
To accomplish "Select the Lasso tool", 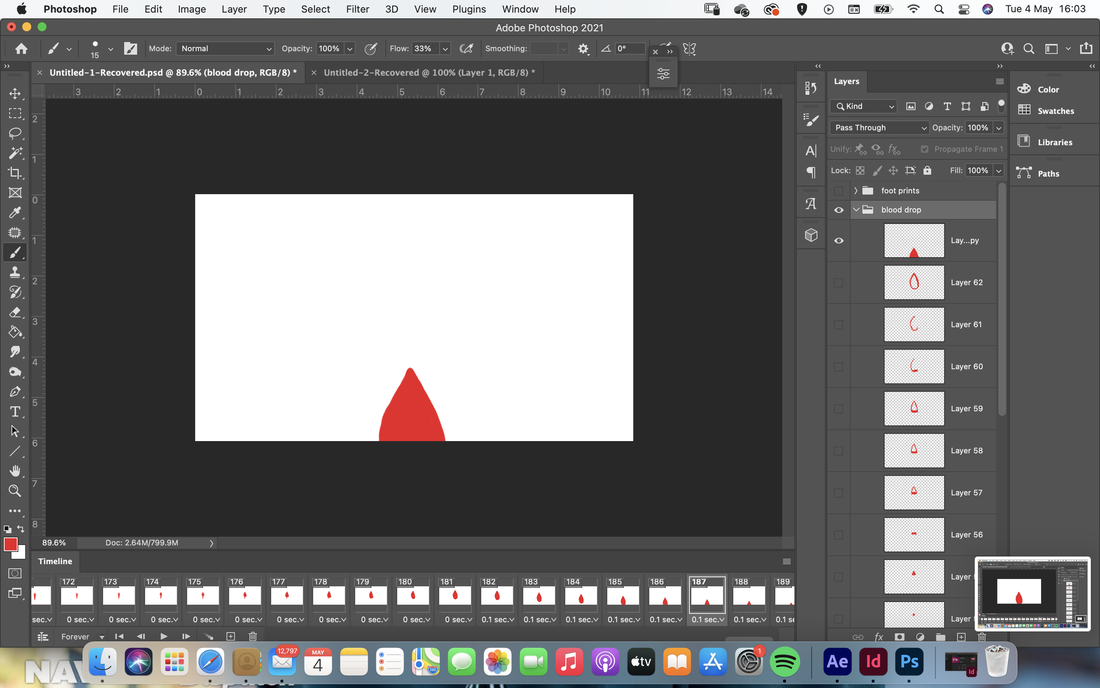I will [15, 133].
